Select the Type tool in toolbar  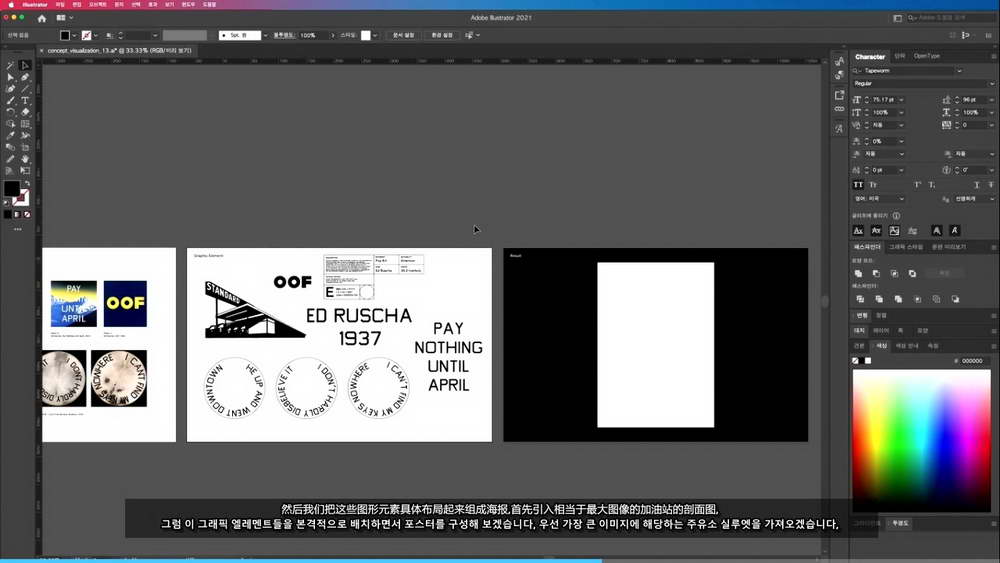coord(25,101)
